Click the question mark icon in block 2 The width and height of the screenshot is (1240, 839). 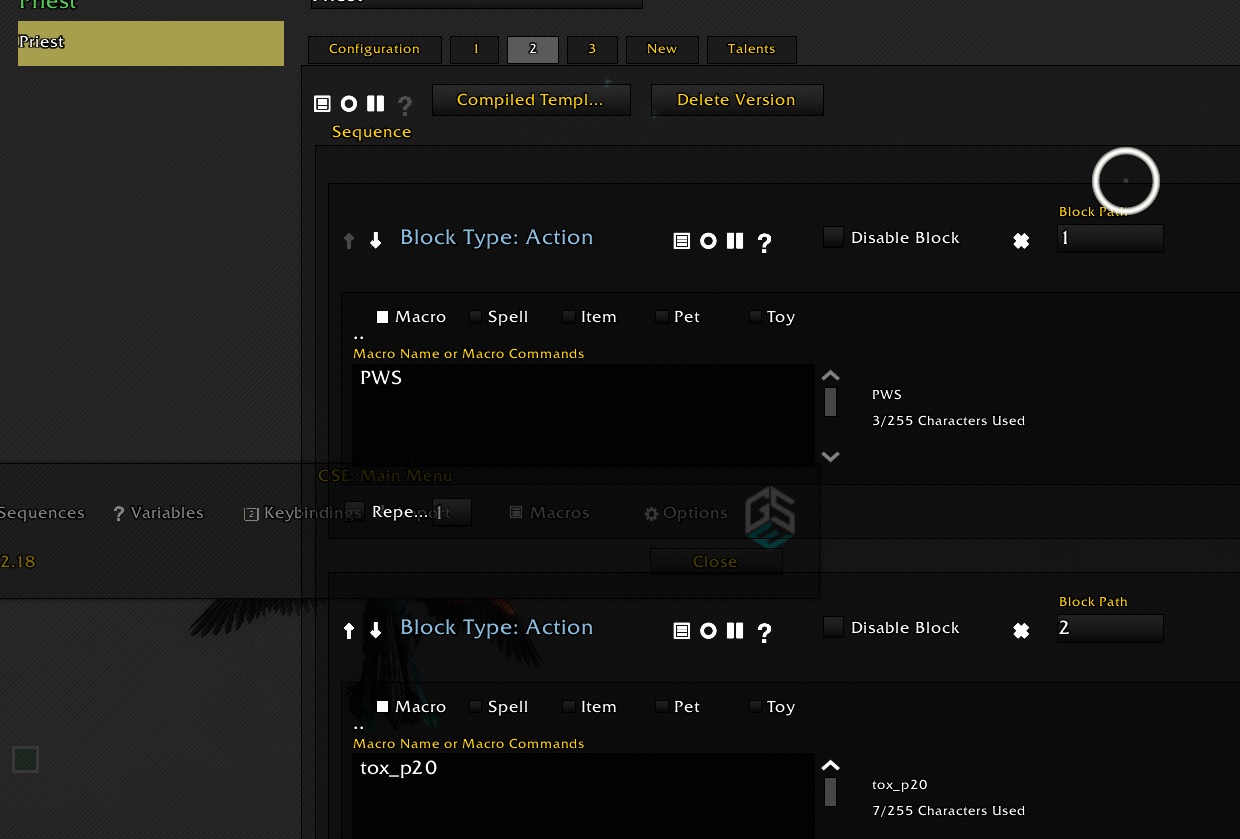point(765,632)
